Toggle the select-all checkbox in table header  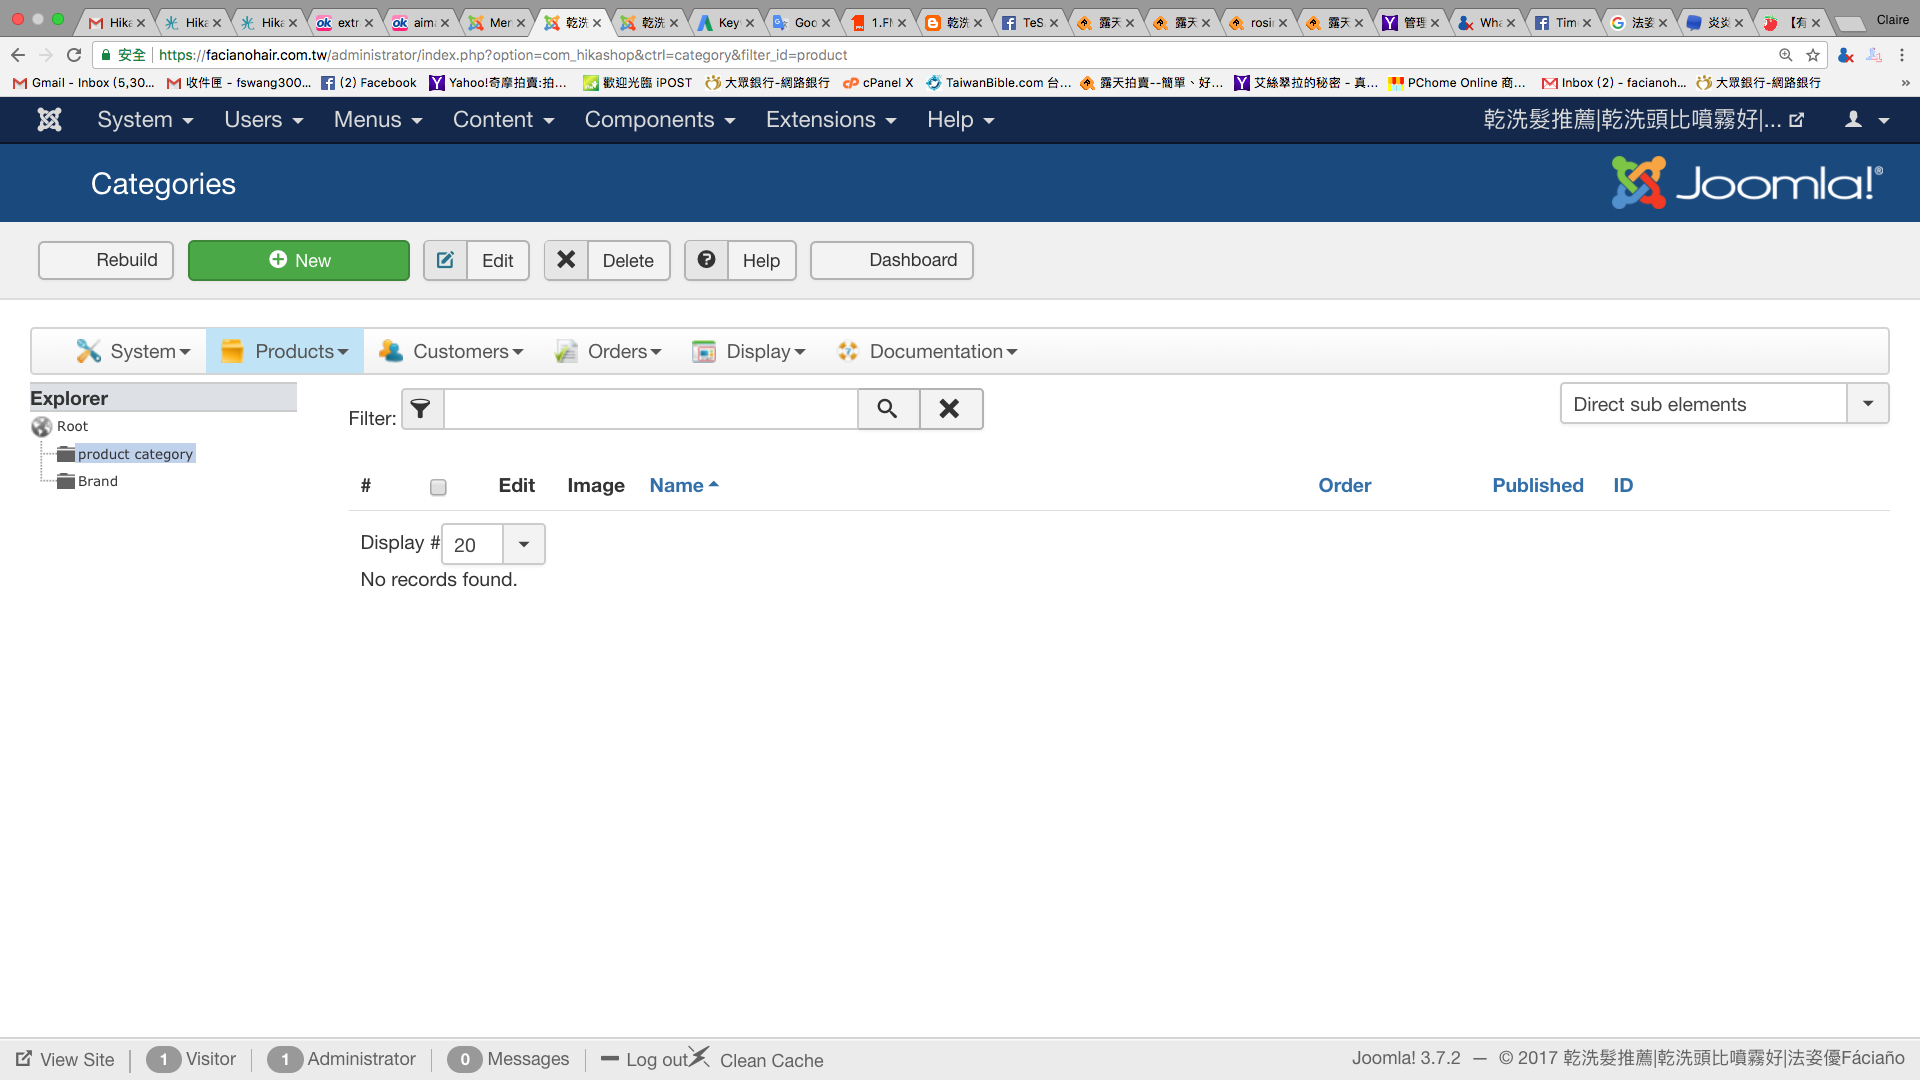click(x=438, y=487)
